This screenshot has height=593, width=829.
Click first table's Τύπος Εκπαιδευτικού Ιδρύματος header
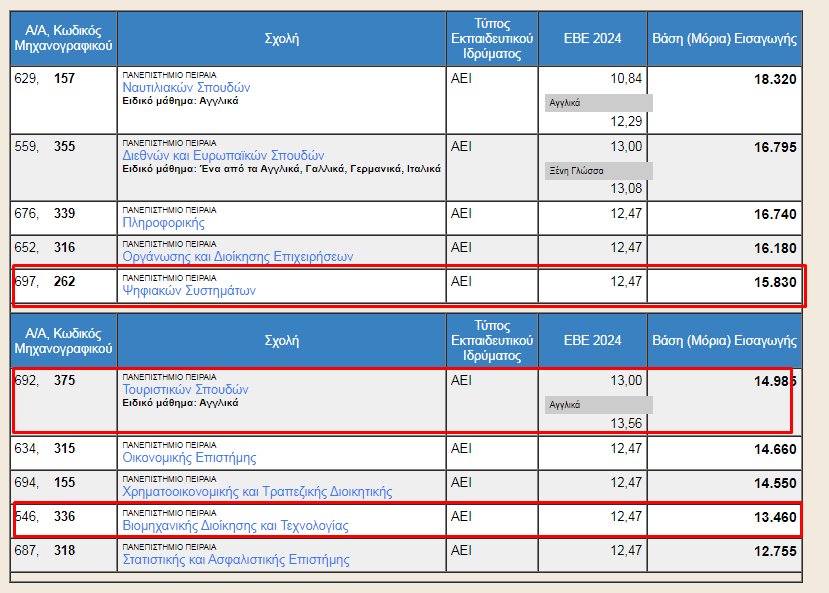[x=492, y=39]
